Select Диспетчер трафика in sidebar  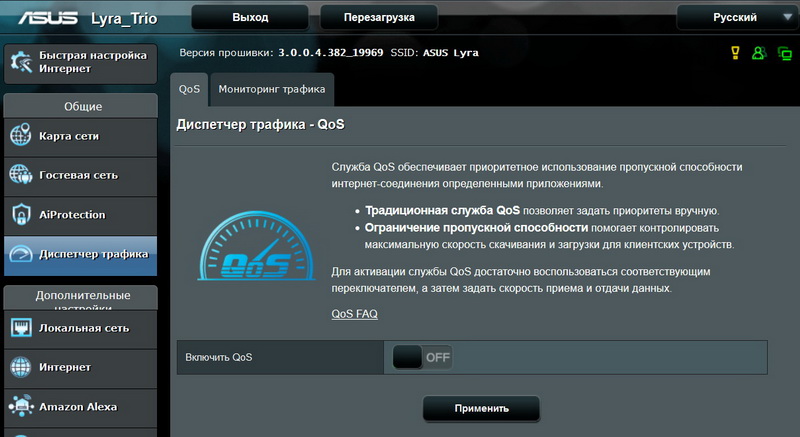click(79, 255)
